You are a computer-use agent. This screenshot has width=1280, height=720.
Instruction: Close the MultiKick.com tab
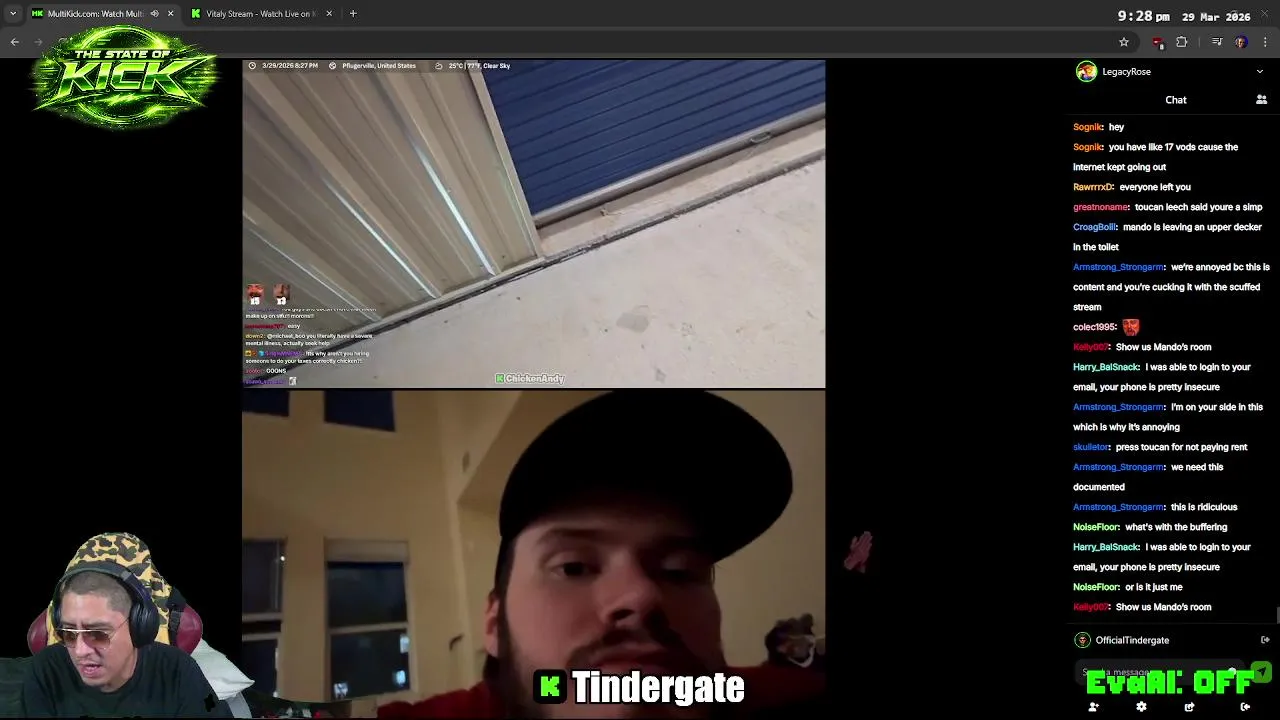coord(170,14)
